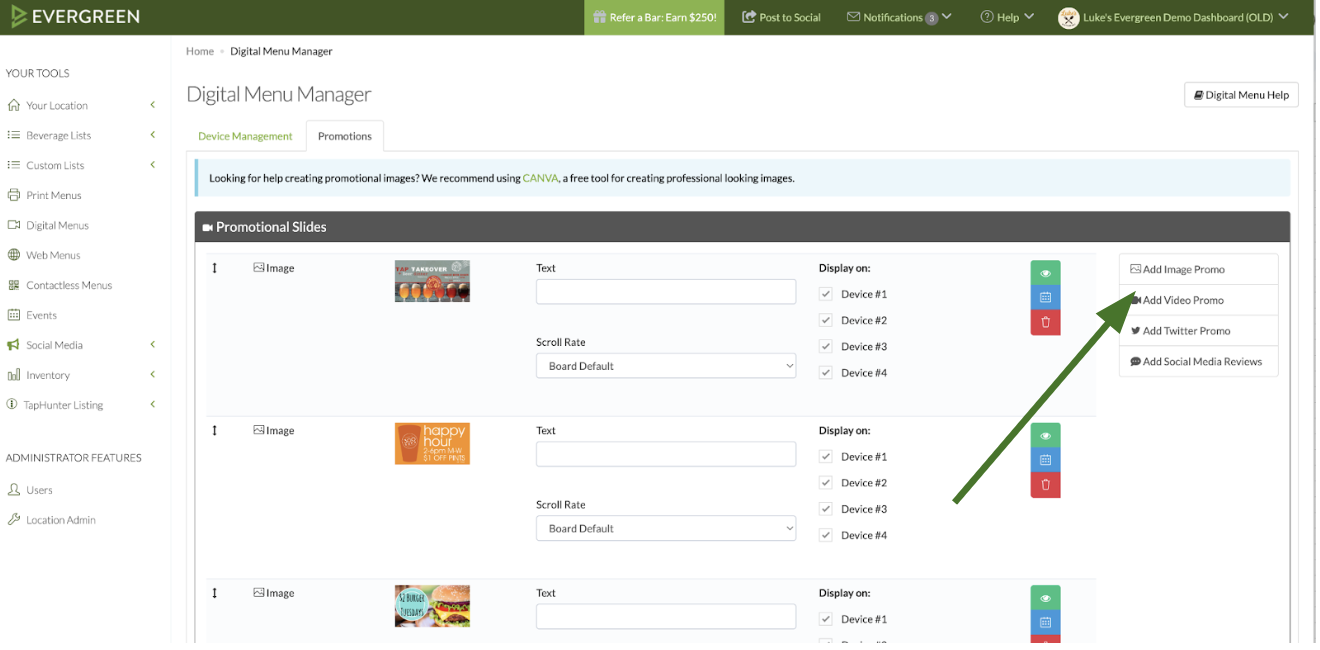Uncheck Device #3 for the Tap Takeover slide
The image size is (1320, 650).
(825, 346)
